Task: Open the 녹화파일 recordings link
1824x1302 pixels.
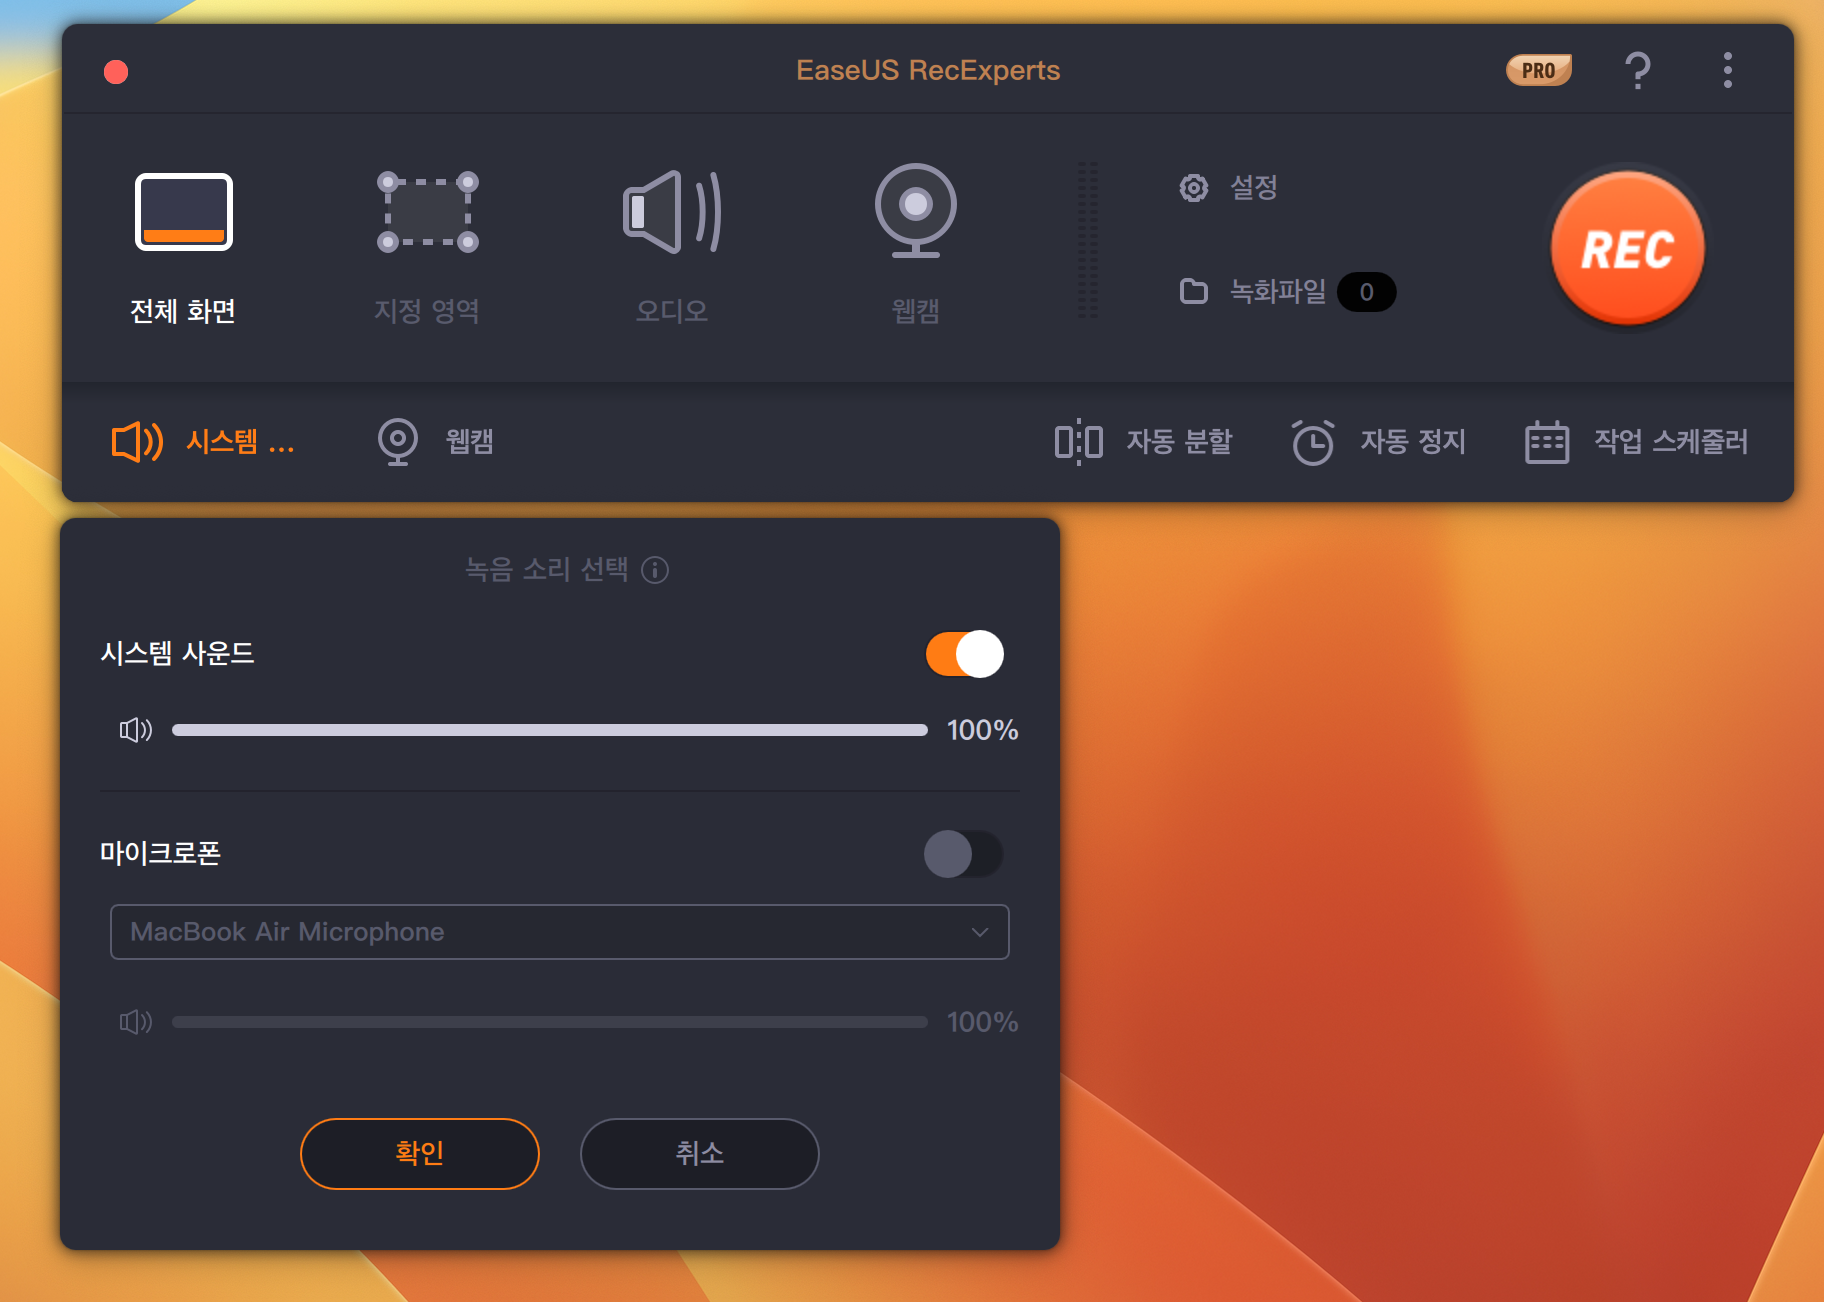Action: click(x=1278, y=291)
